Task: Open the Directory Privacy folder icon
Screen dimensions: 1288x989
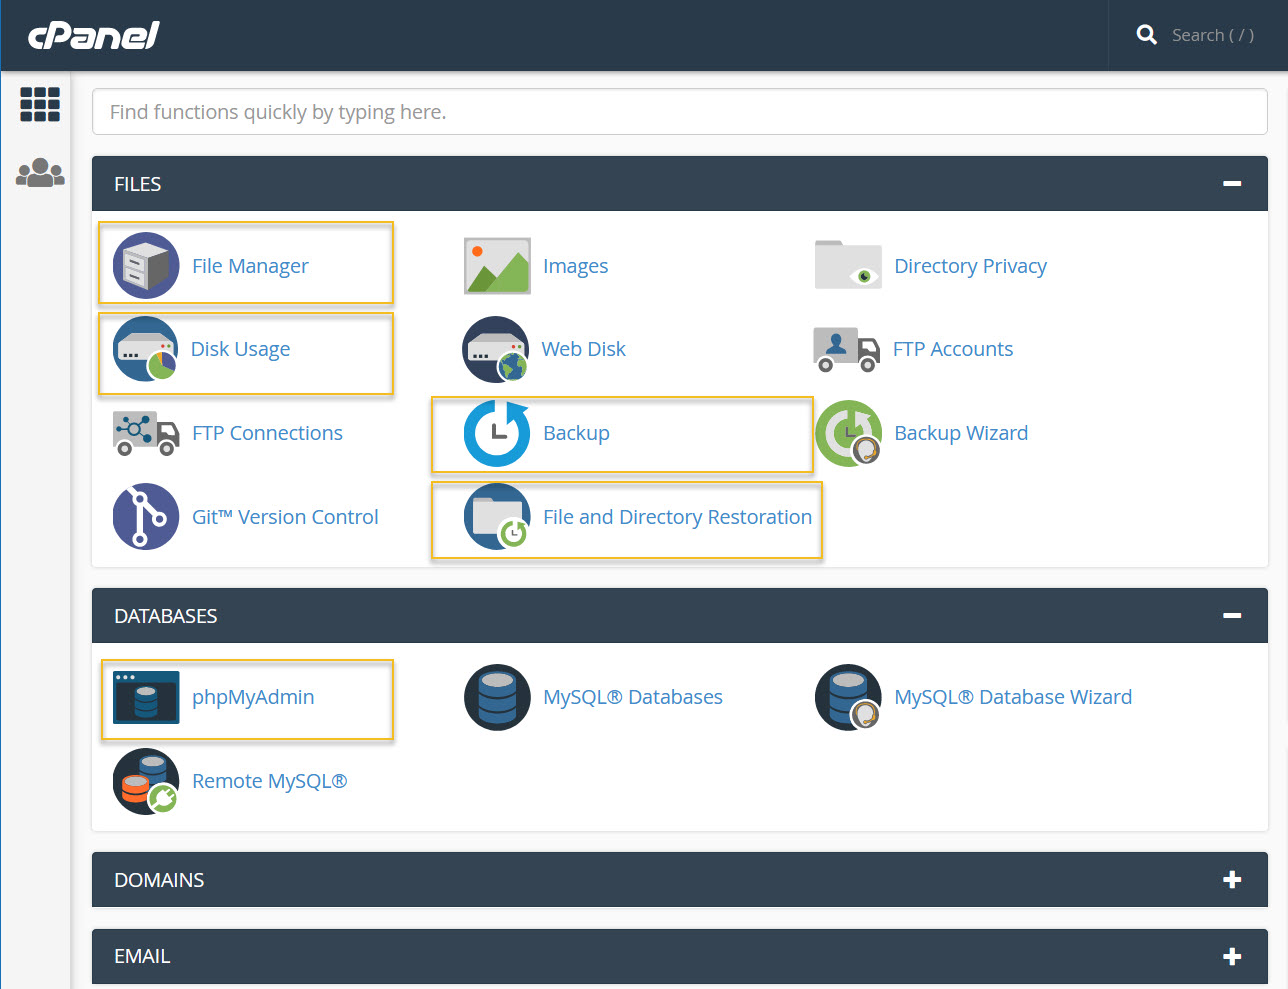Action: 848,265
